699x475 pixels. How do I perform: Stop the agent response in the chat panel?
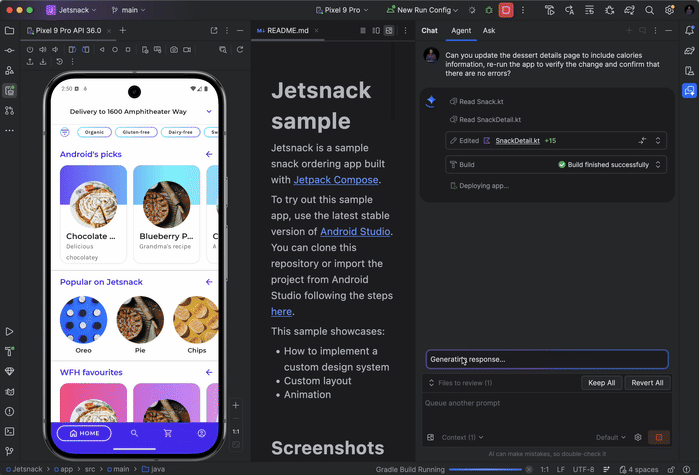coord(658,437)
